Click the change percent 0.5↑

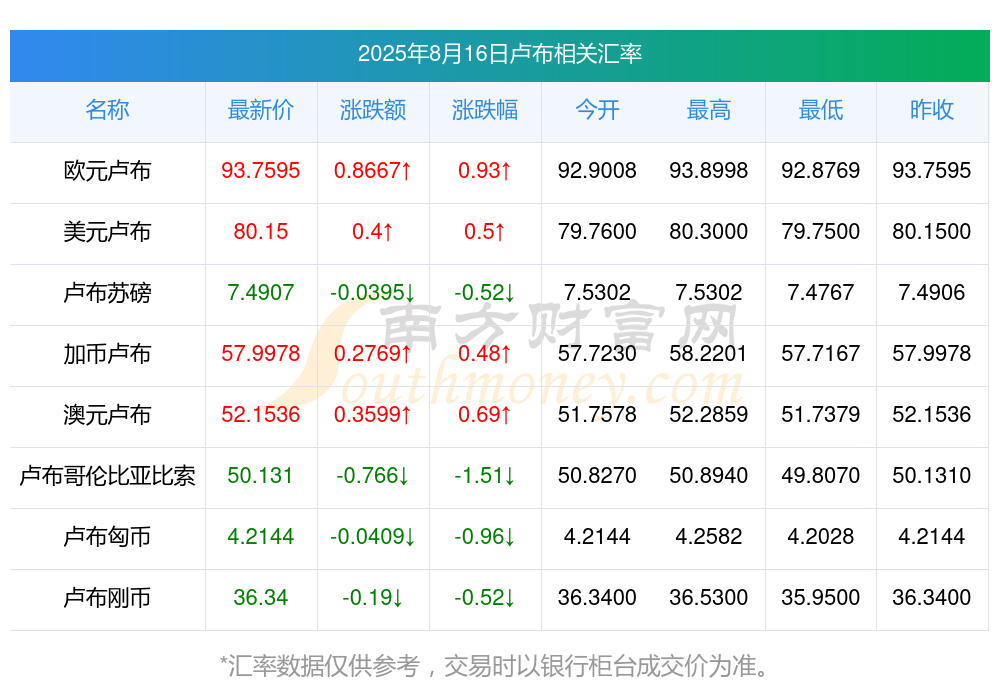point(485,231)
